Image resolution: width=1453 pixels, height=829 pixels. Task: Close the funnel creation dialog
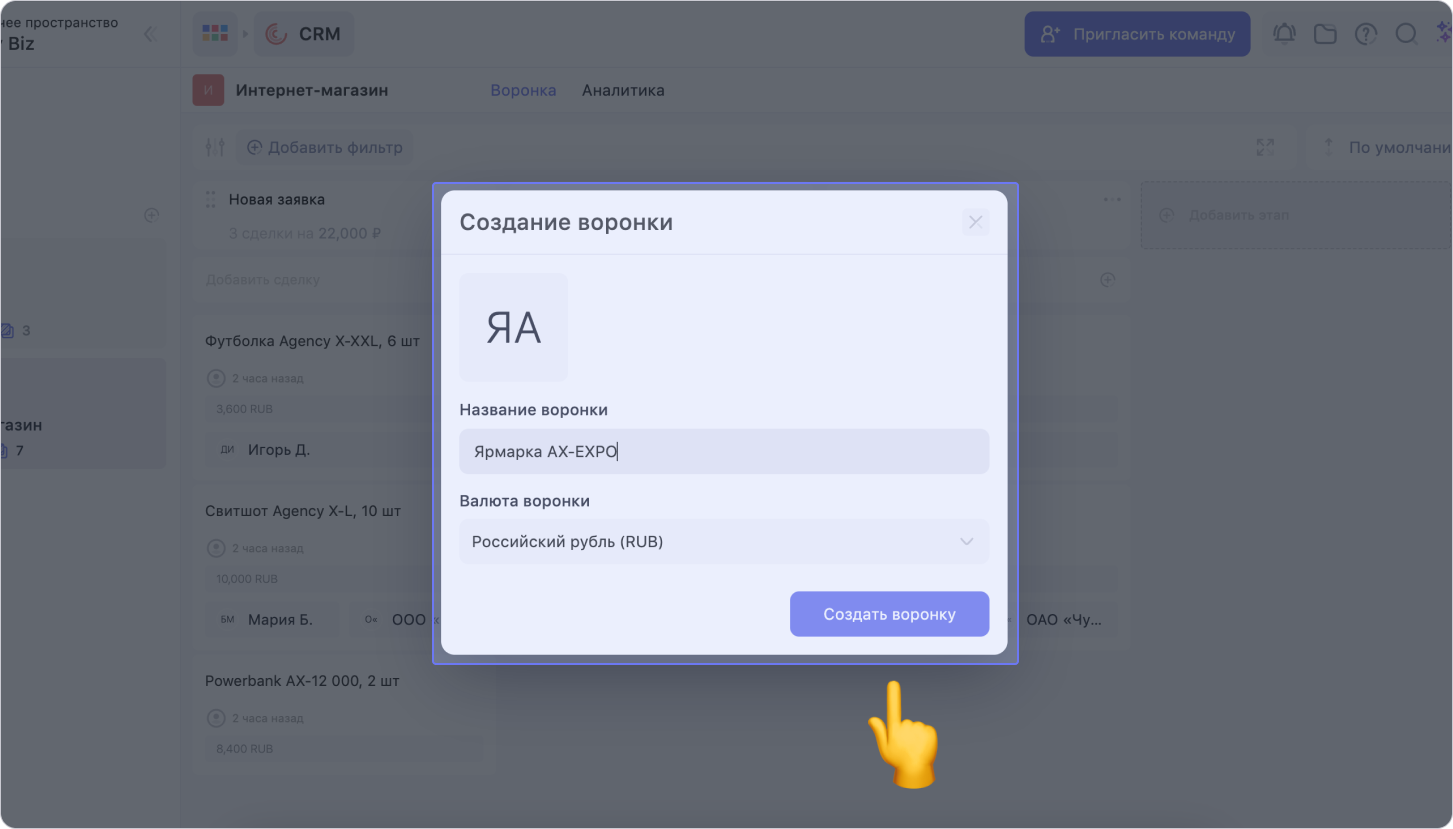(975, 222)
